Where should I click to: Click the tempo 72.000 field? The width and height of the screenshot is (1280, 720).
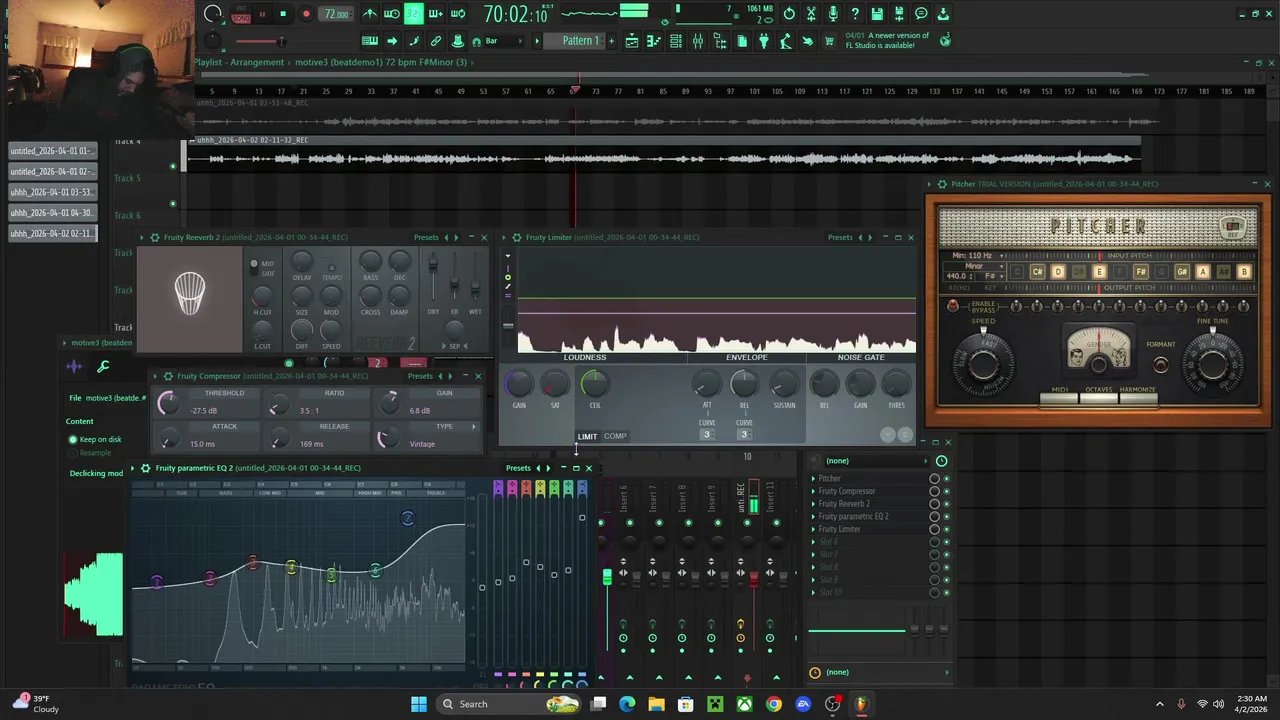coord(337,14)
